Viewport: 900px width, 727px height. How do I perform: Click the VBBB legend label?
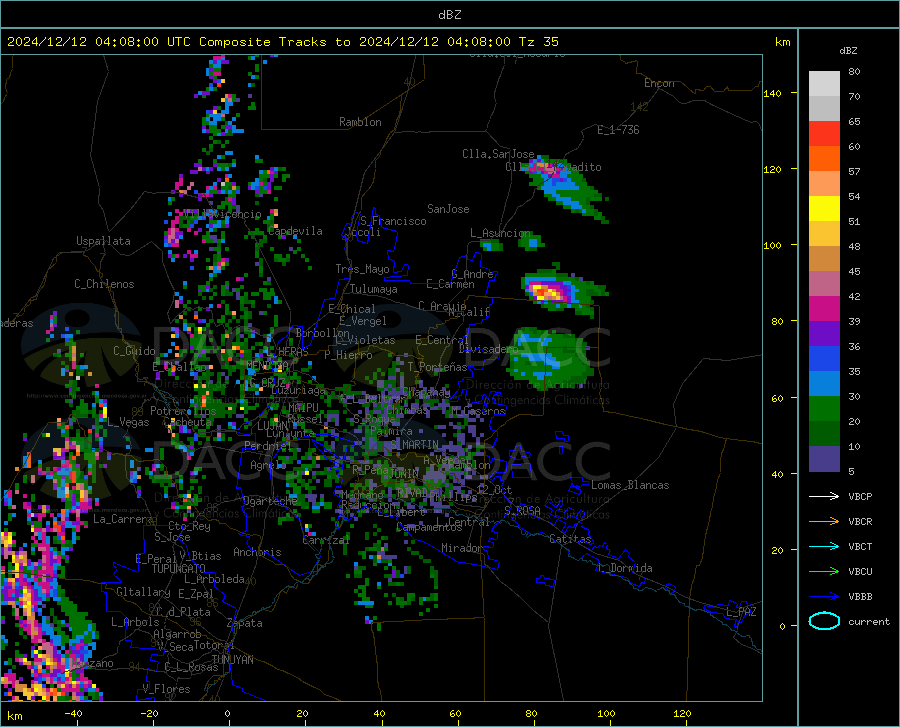[x=860, y=597]
